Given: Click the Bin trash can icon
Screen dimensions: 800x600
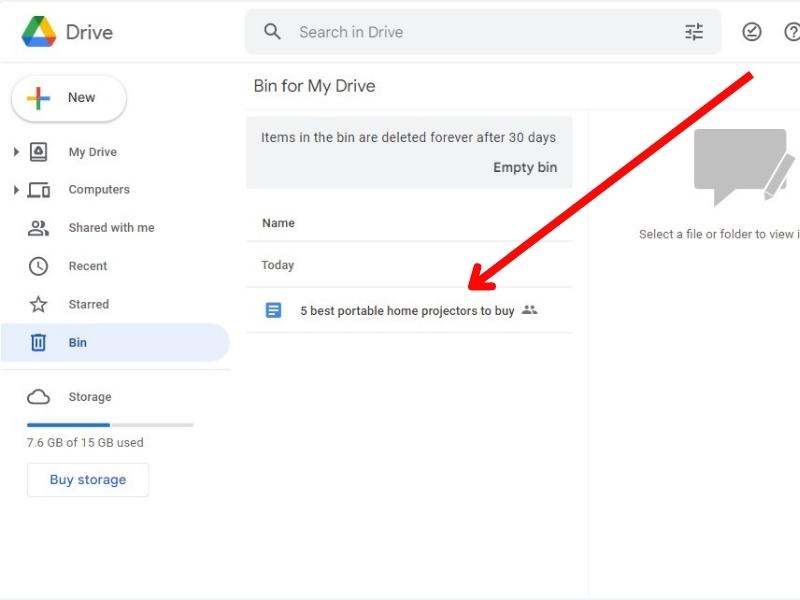Looking at the screenshot, I should coord(38,342).
